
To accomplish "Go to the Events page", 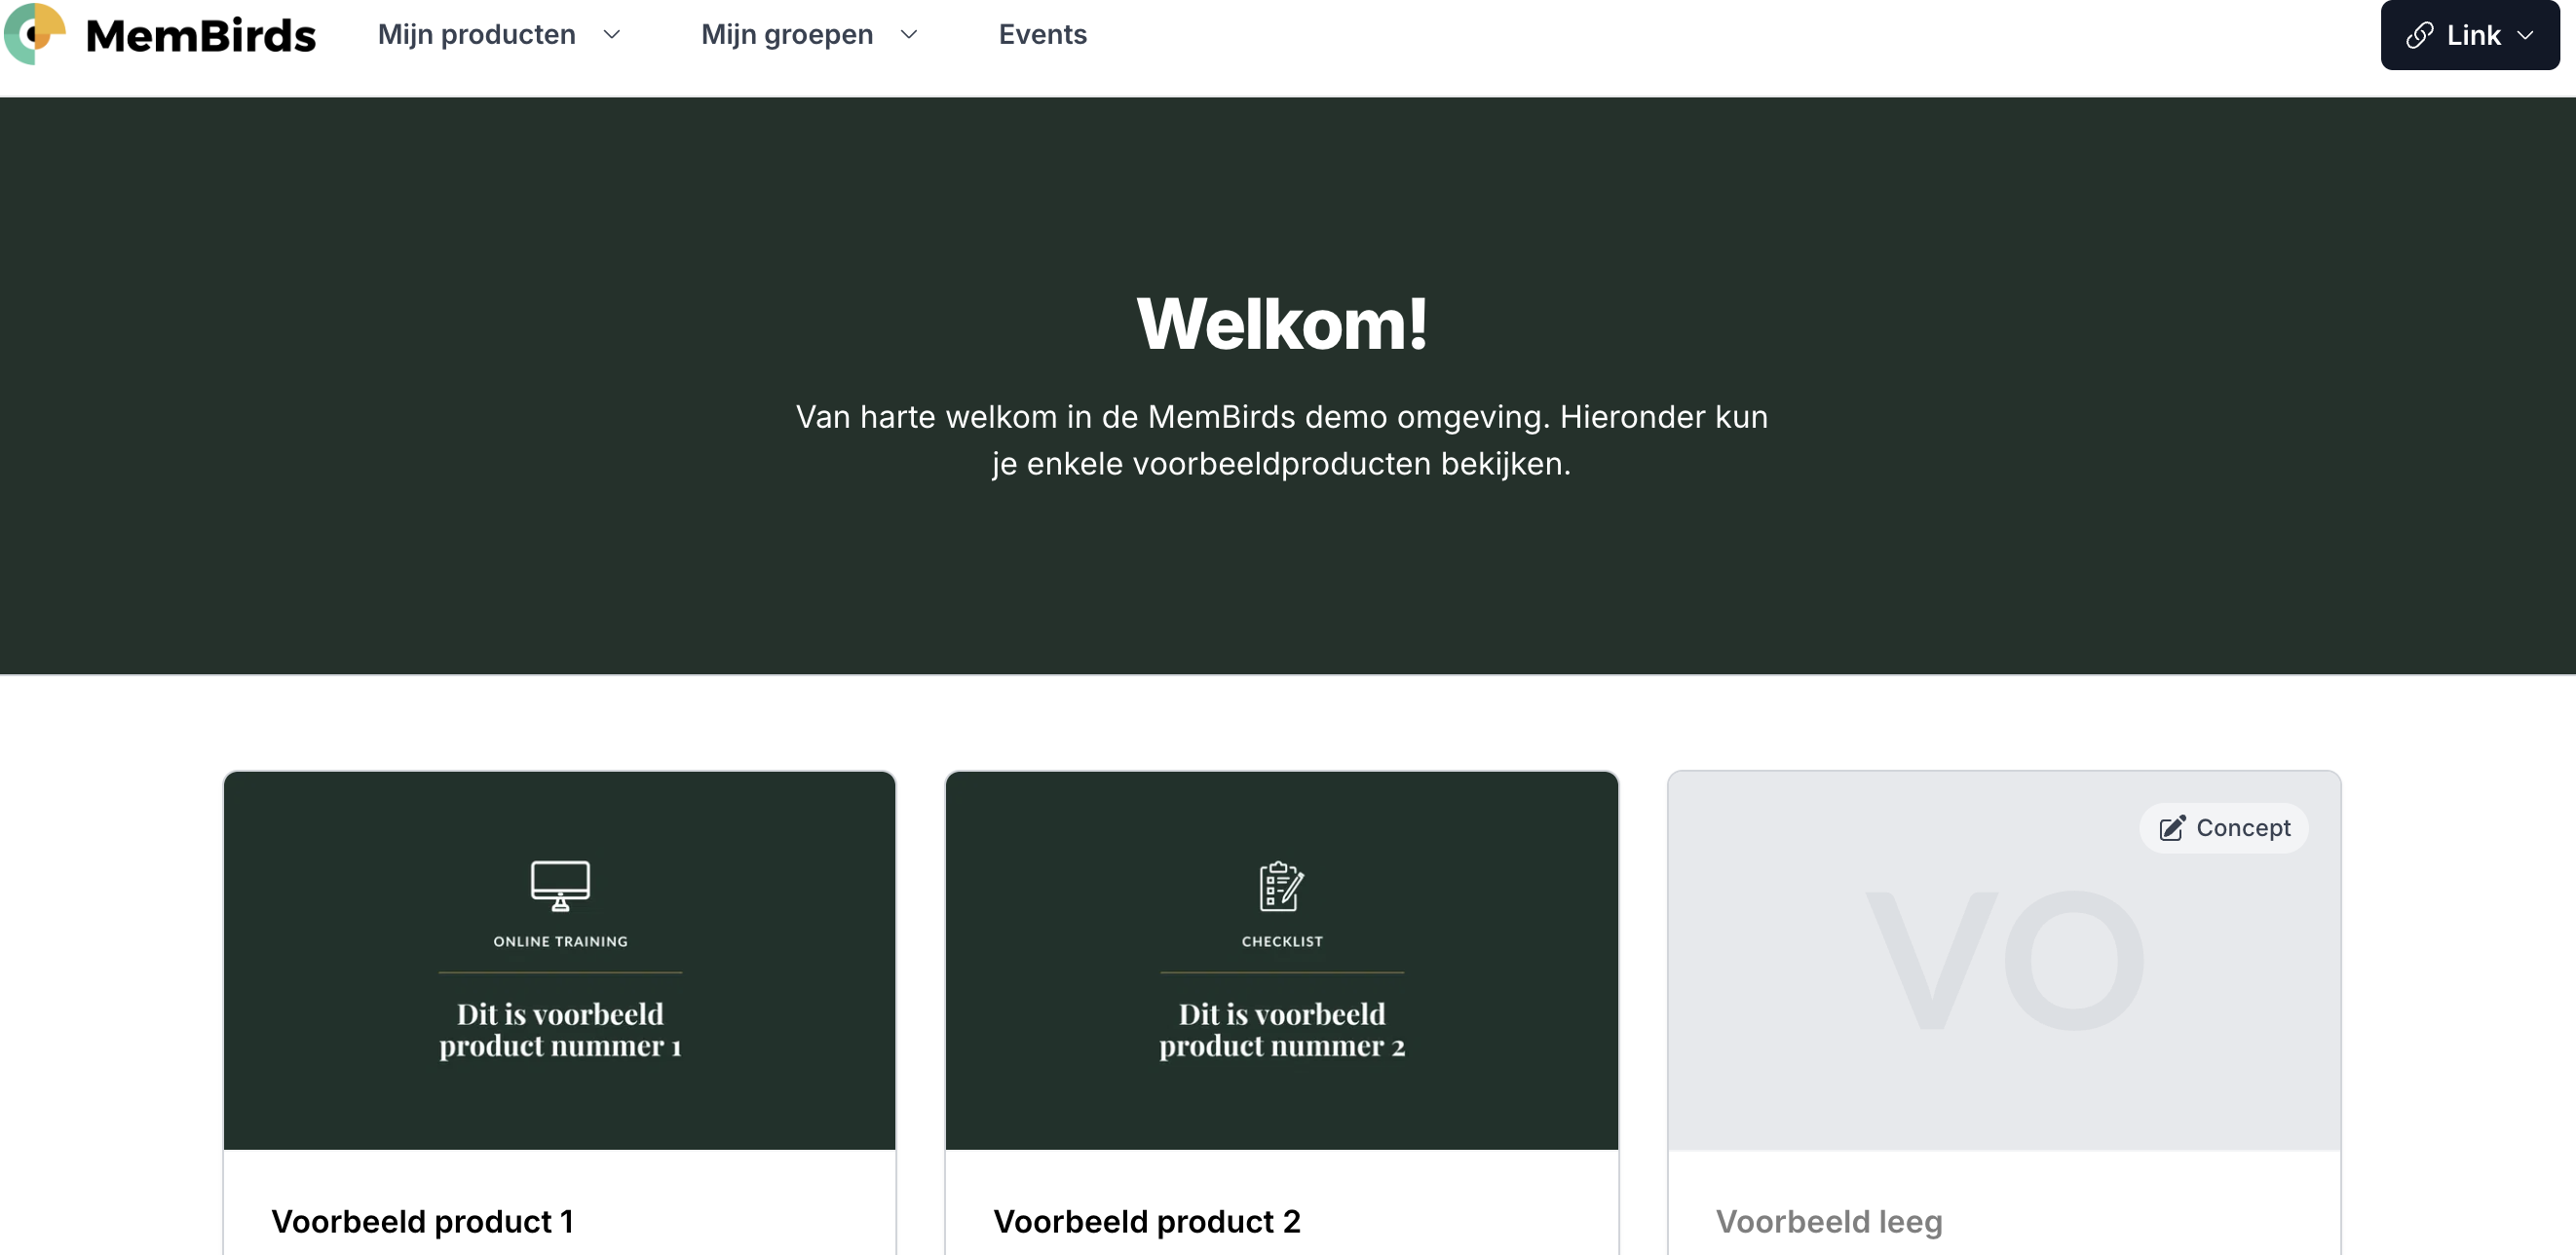I will click(1042, 35).
